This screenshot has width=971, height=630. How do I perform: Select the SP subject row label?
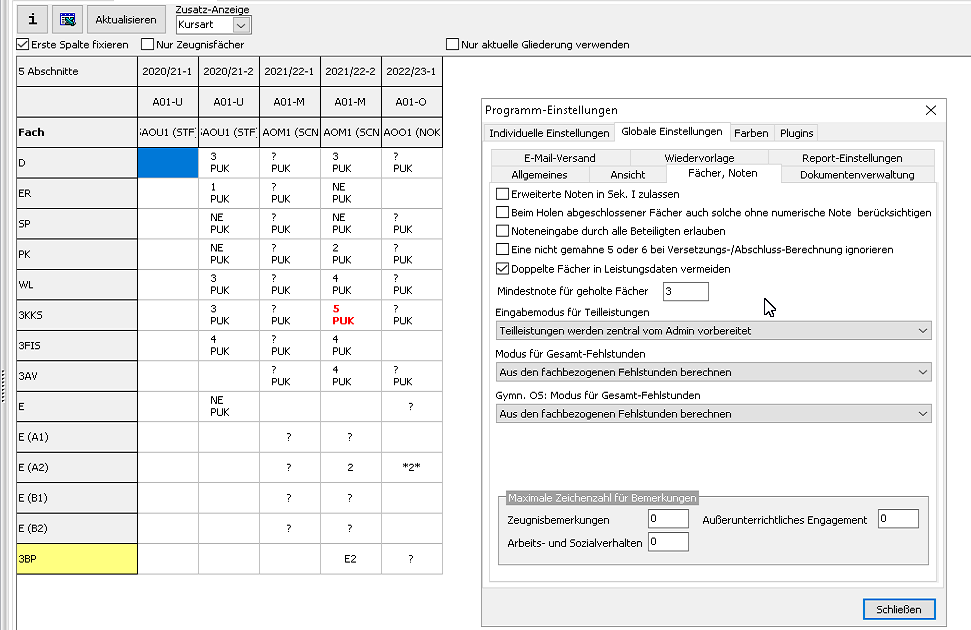pyautogui.click(x=77, y=224)
